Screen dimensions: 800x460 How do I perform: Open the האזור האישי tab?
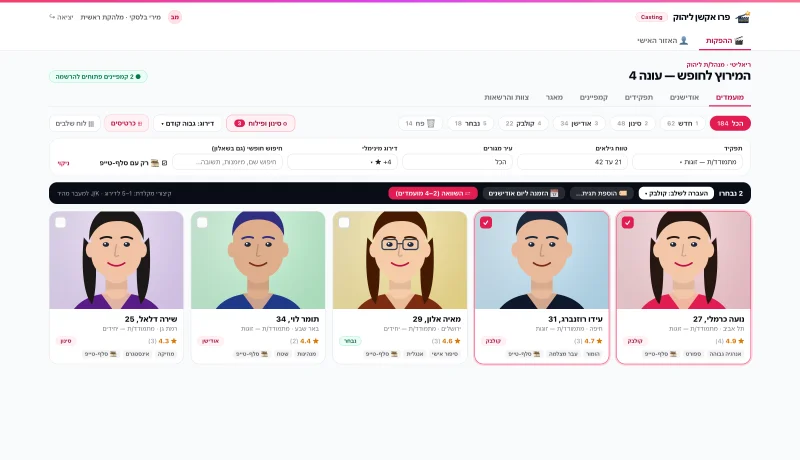tap(662, 41)
